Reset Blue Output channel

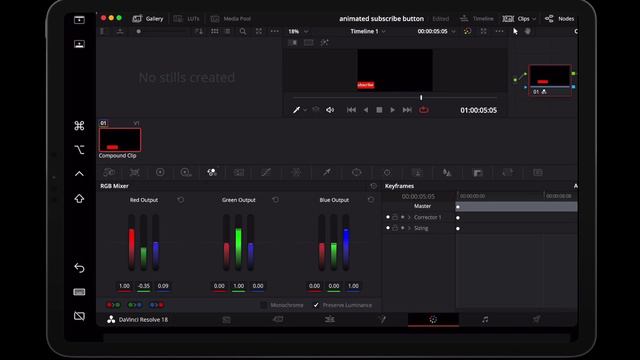point(371,200)
